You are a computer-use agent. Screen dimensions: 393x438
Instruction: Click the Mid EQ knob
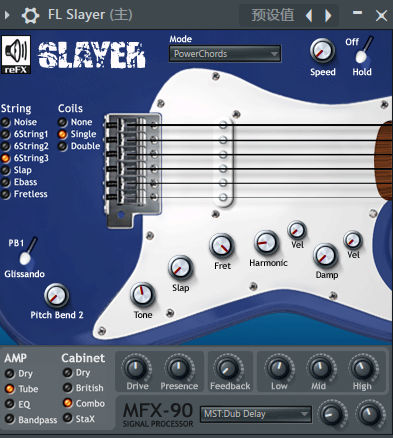[320, 368]
